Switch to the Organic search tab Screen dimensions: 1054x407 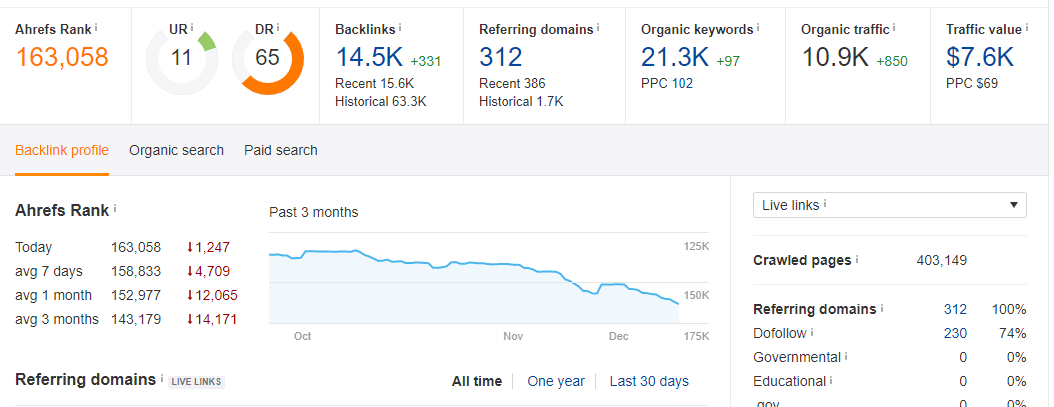click(x=176, y=150)
